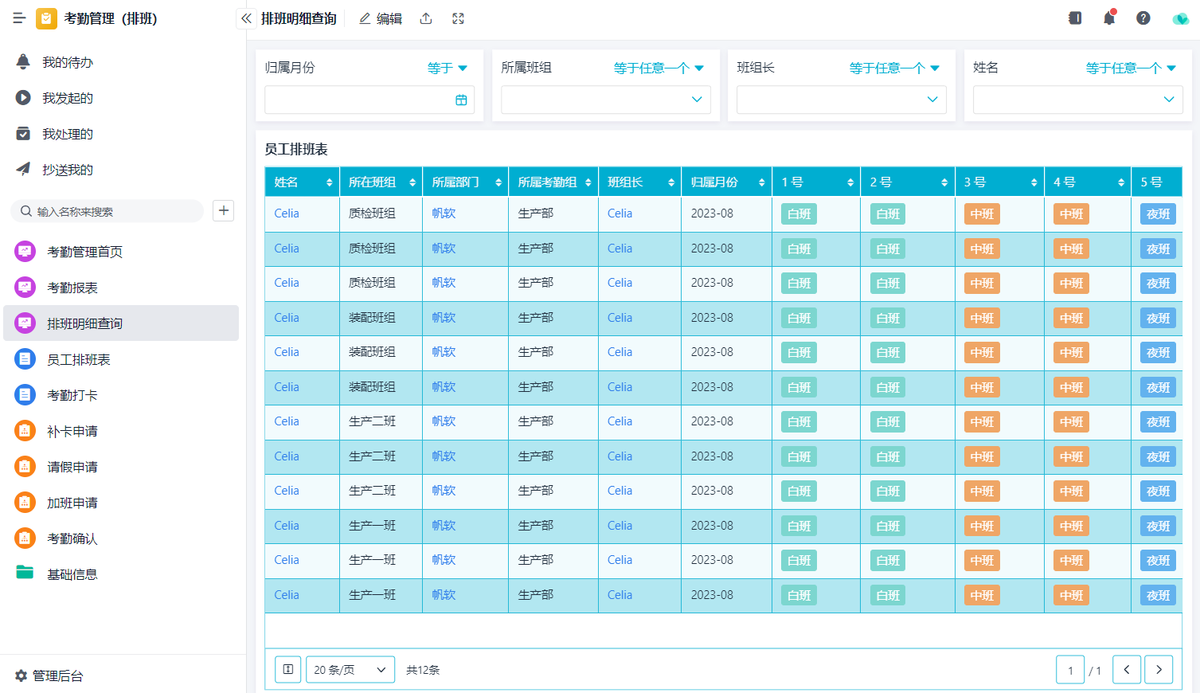Open 管理后台 at the sidebar bottom
The width and height of the screenshot is (1200, 693).
coord(57,676)
